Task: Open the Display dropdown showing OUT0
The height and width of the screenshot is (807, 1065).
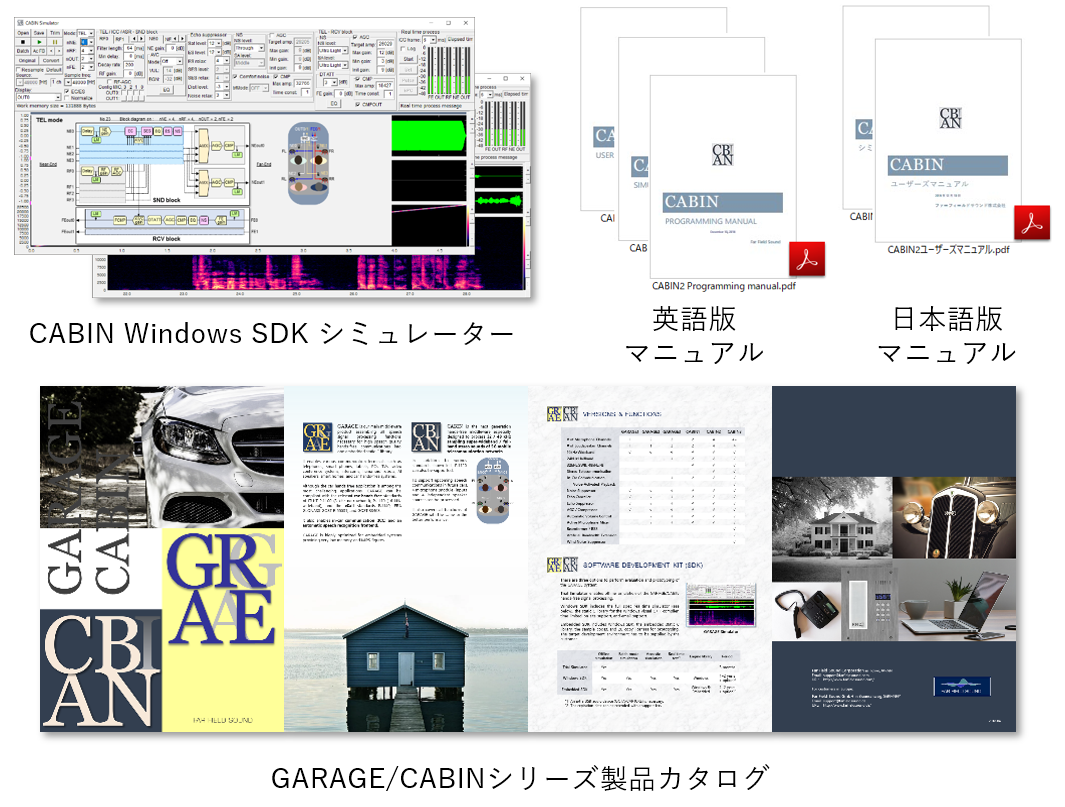Action: 39,97
